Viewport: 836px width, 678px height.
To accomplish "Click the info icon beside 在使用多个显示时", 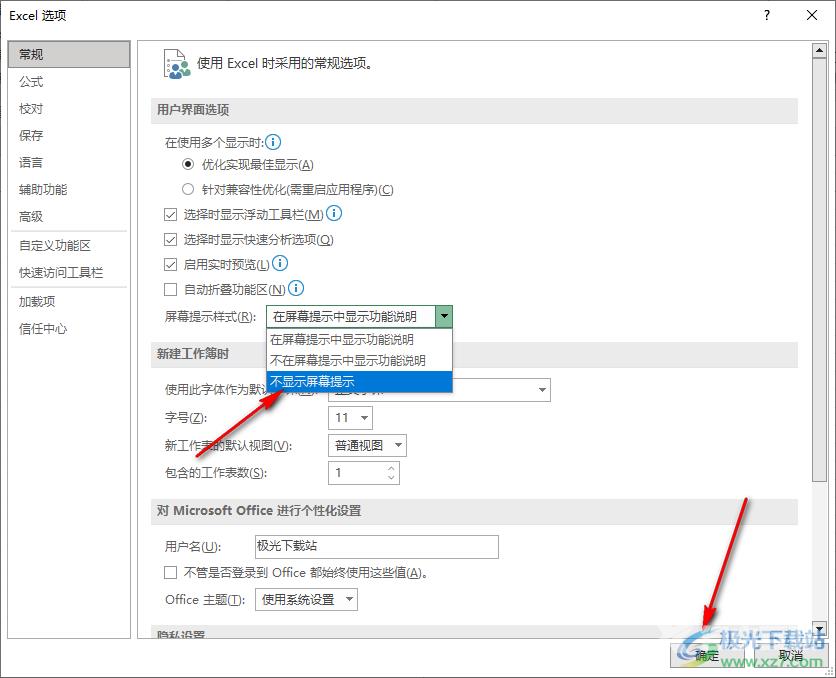I will tap(273, 142).
